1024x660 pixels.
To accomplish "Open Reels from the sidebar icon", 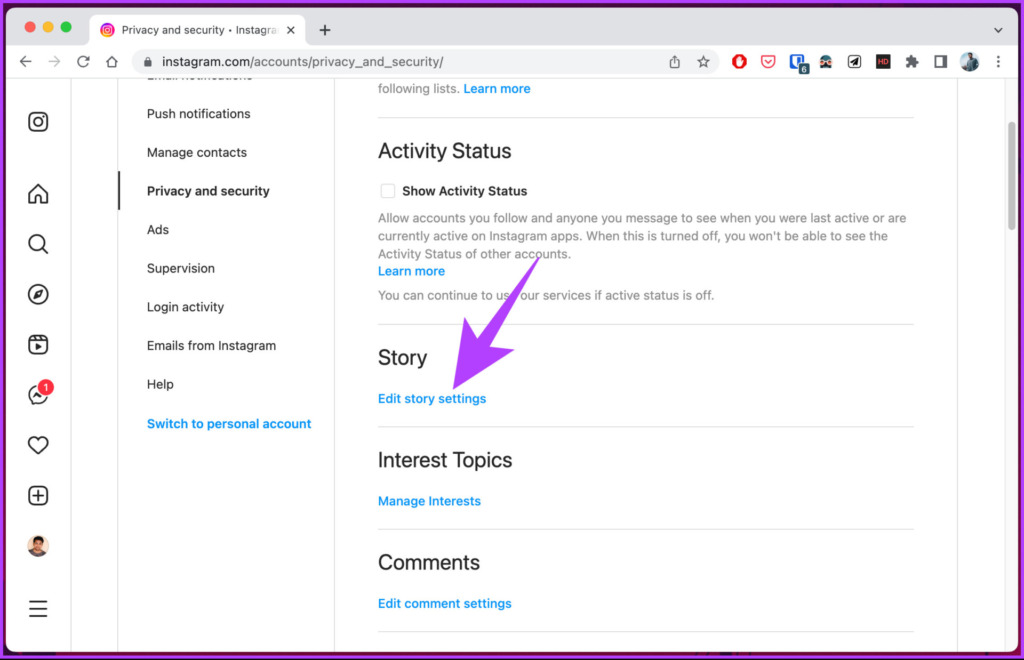I will point(38,344).
